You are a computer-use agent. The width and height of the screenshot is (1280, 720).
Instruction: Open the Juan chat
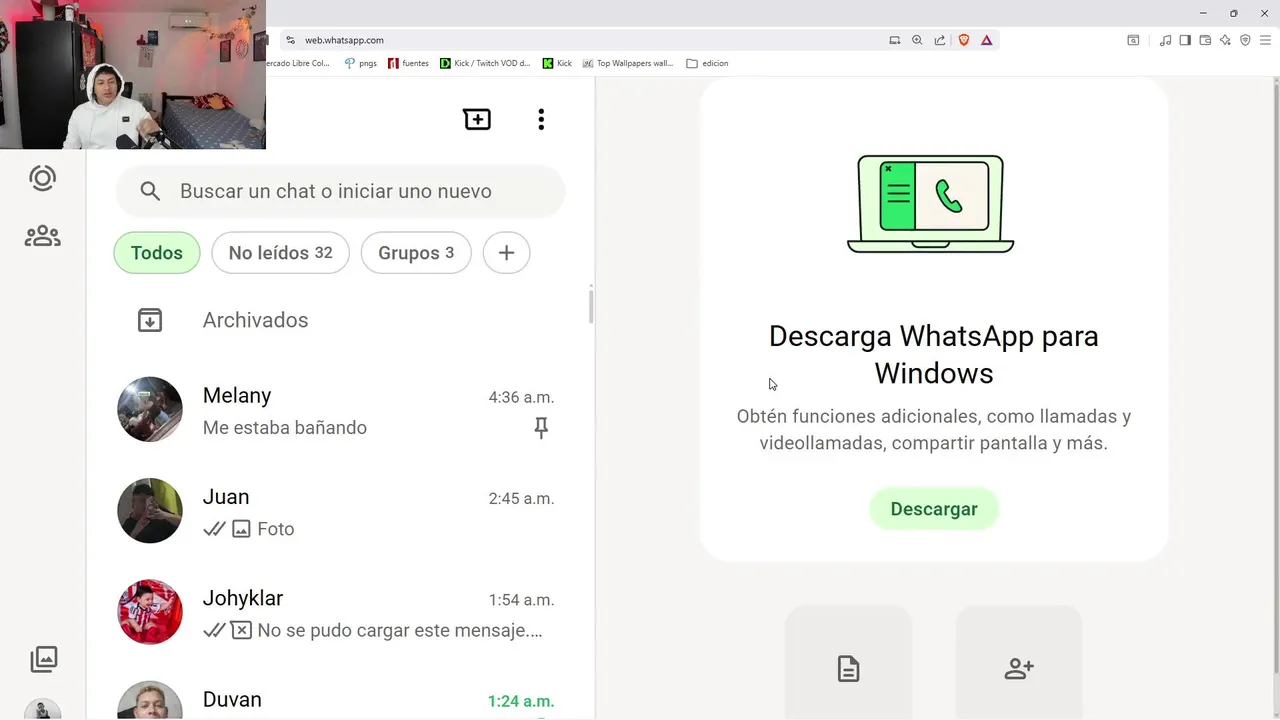(340, 512)
